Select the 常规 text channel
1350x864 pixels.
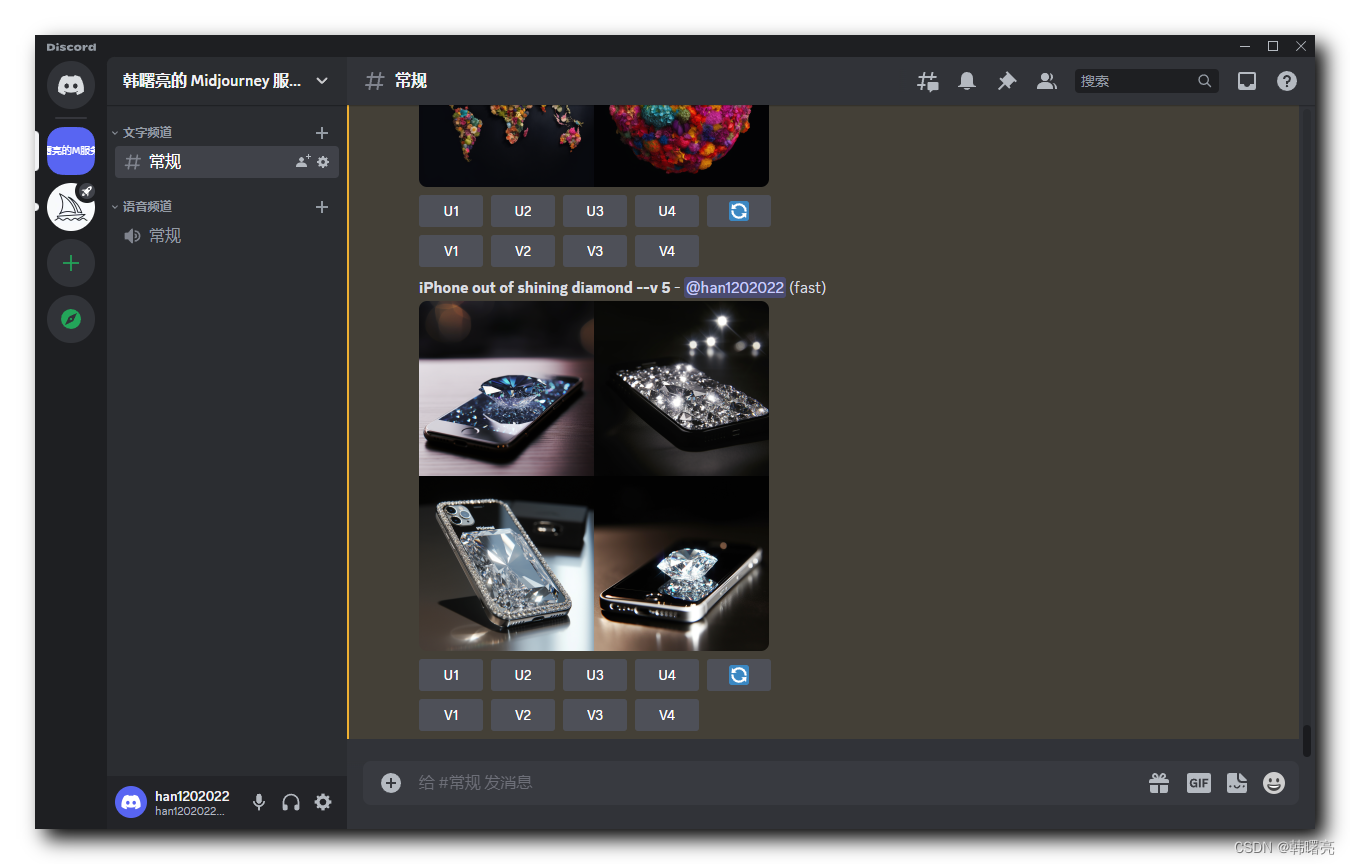coord(227,162)
